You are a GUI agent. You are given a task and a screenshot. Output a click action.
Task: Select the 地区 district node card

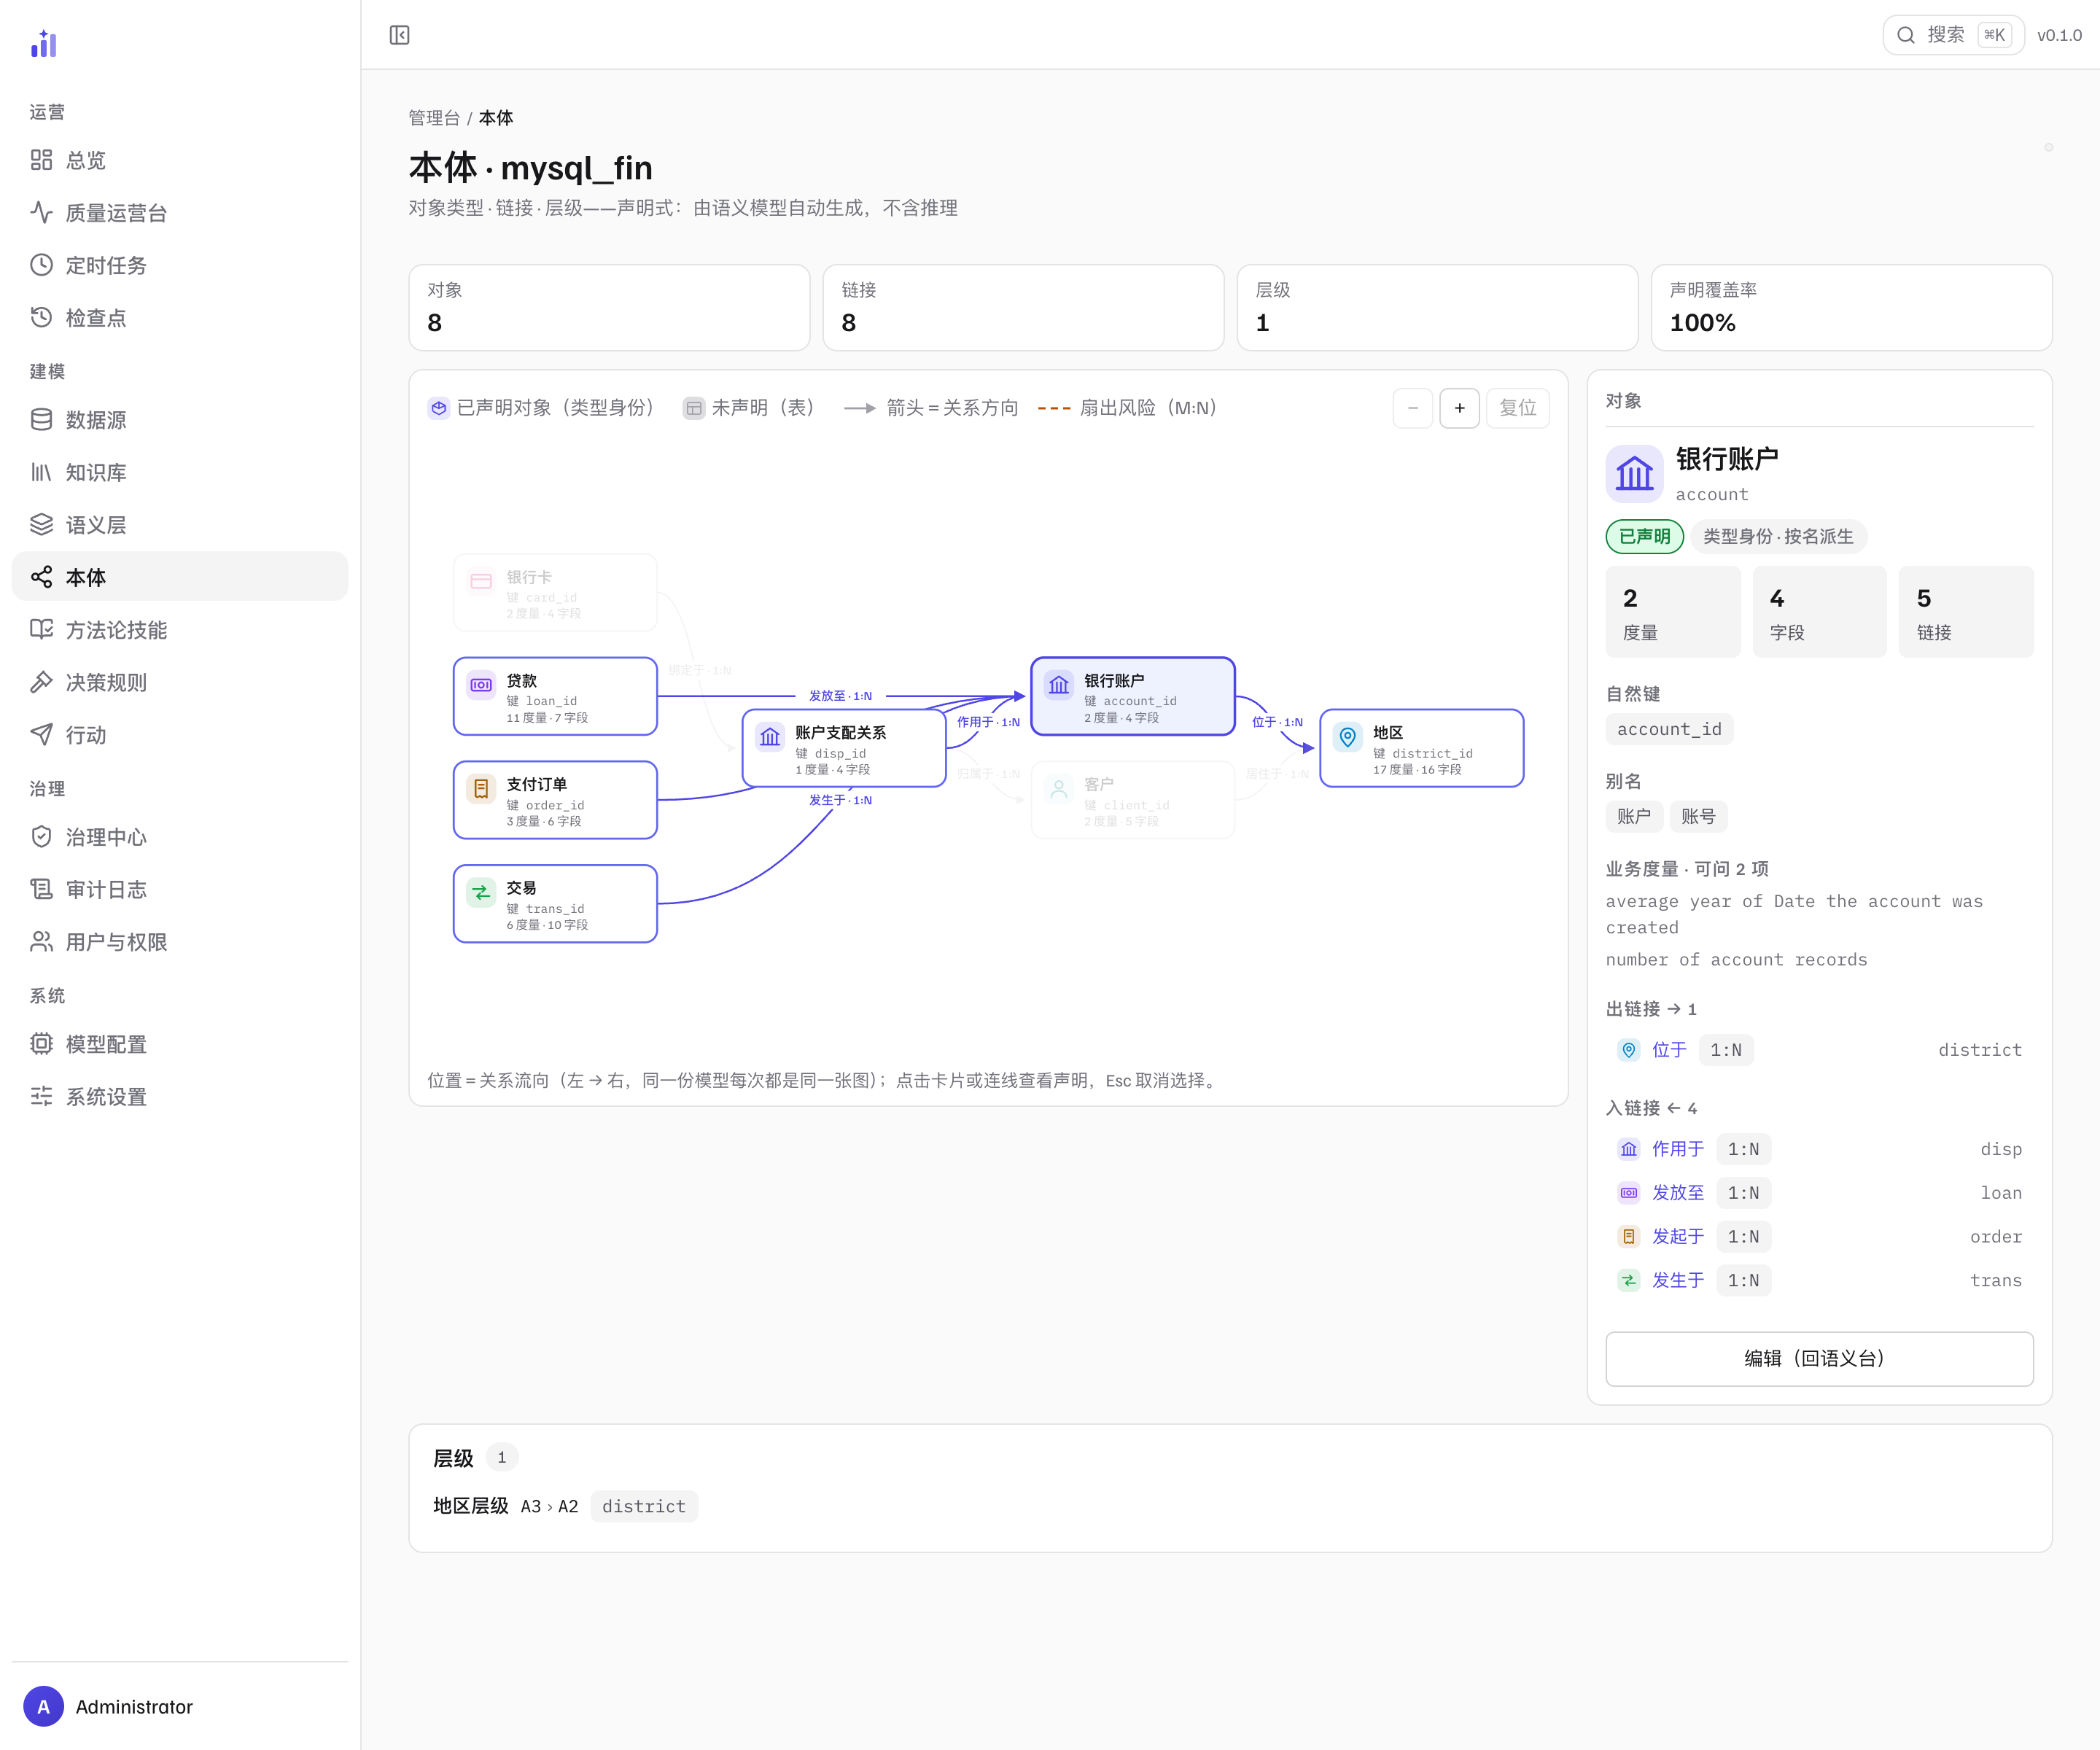[x=1421, y=748]
